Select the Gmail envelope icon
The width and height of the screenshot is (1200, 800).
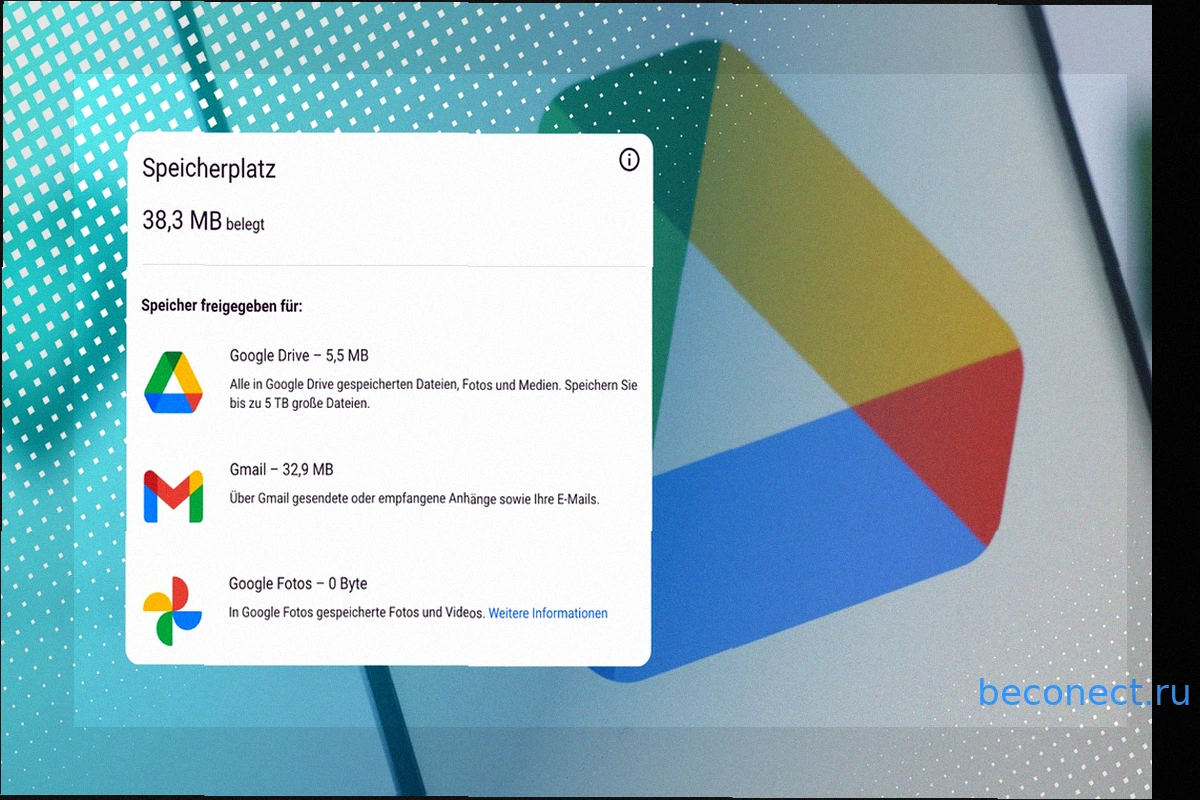[173, 496]
